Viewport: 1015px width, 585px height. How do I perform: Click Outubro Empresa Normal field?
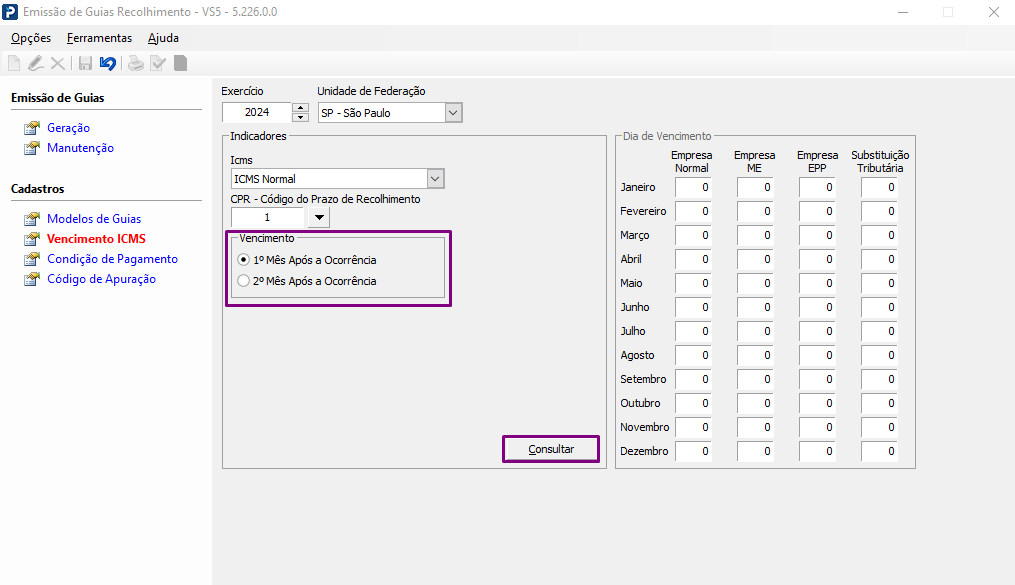tap(693, 403)
